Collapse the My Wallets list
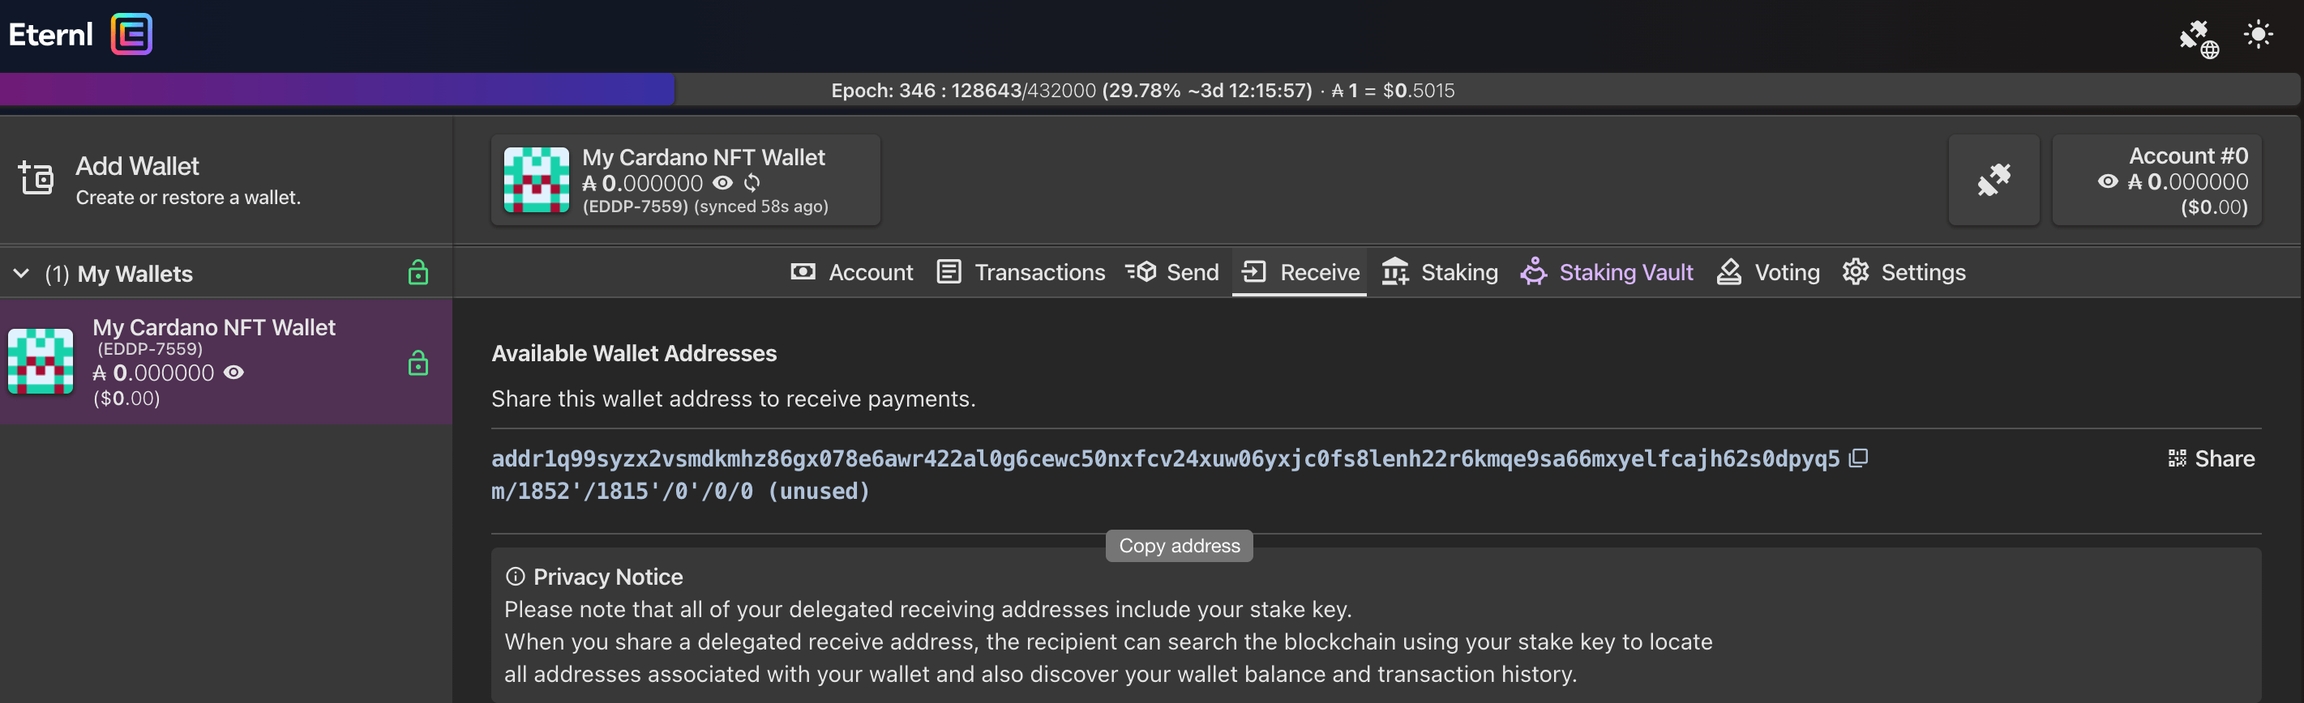2304x703 pixels. [x=21, y=273]
